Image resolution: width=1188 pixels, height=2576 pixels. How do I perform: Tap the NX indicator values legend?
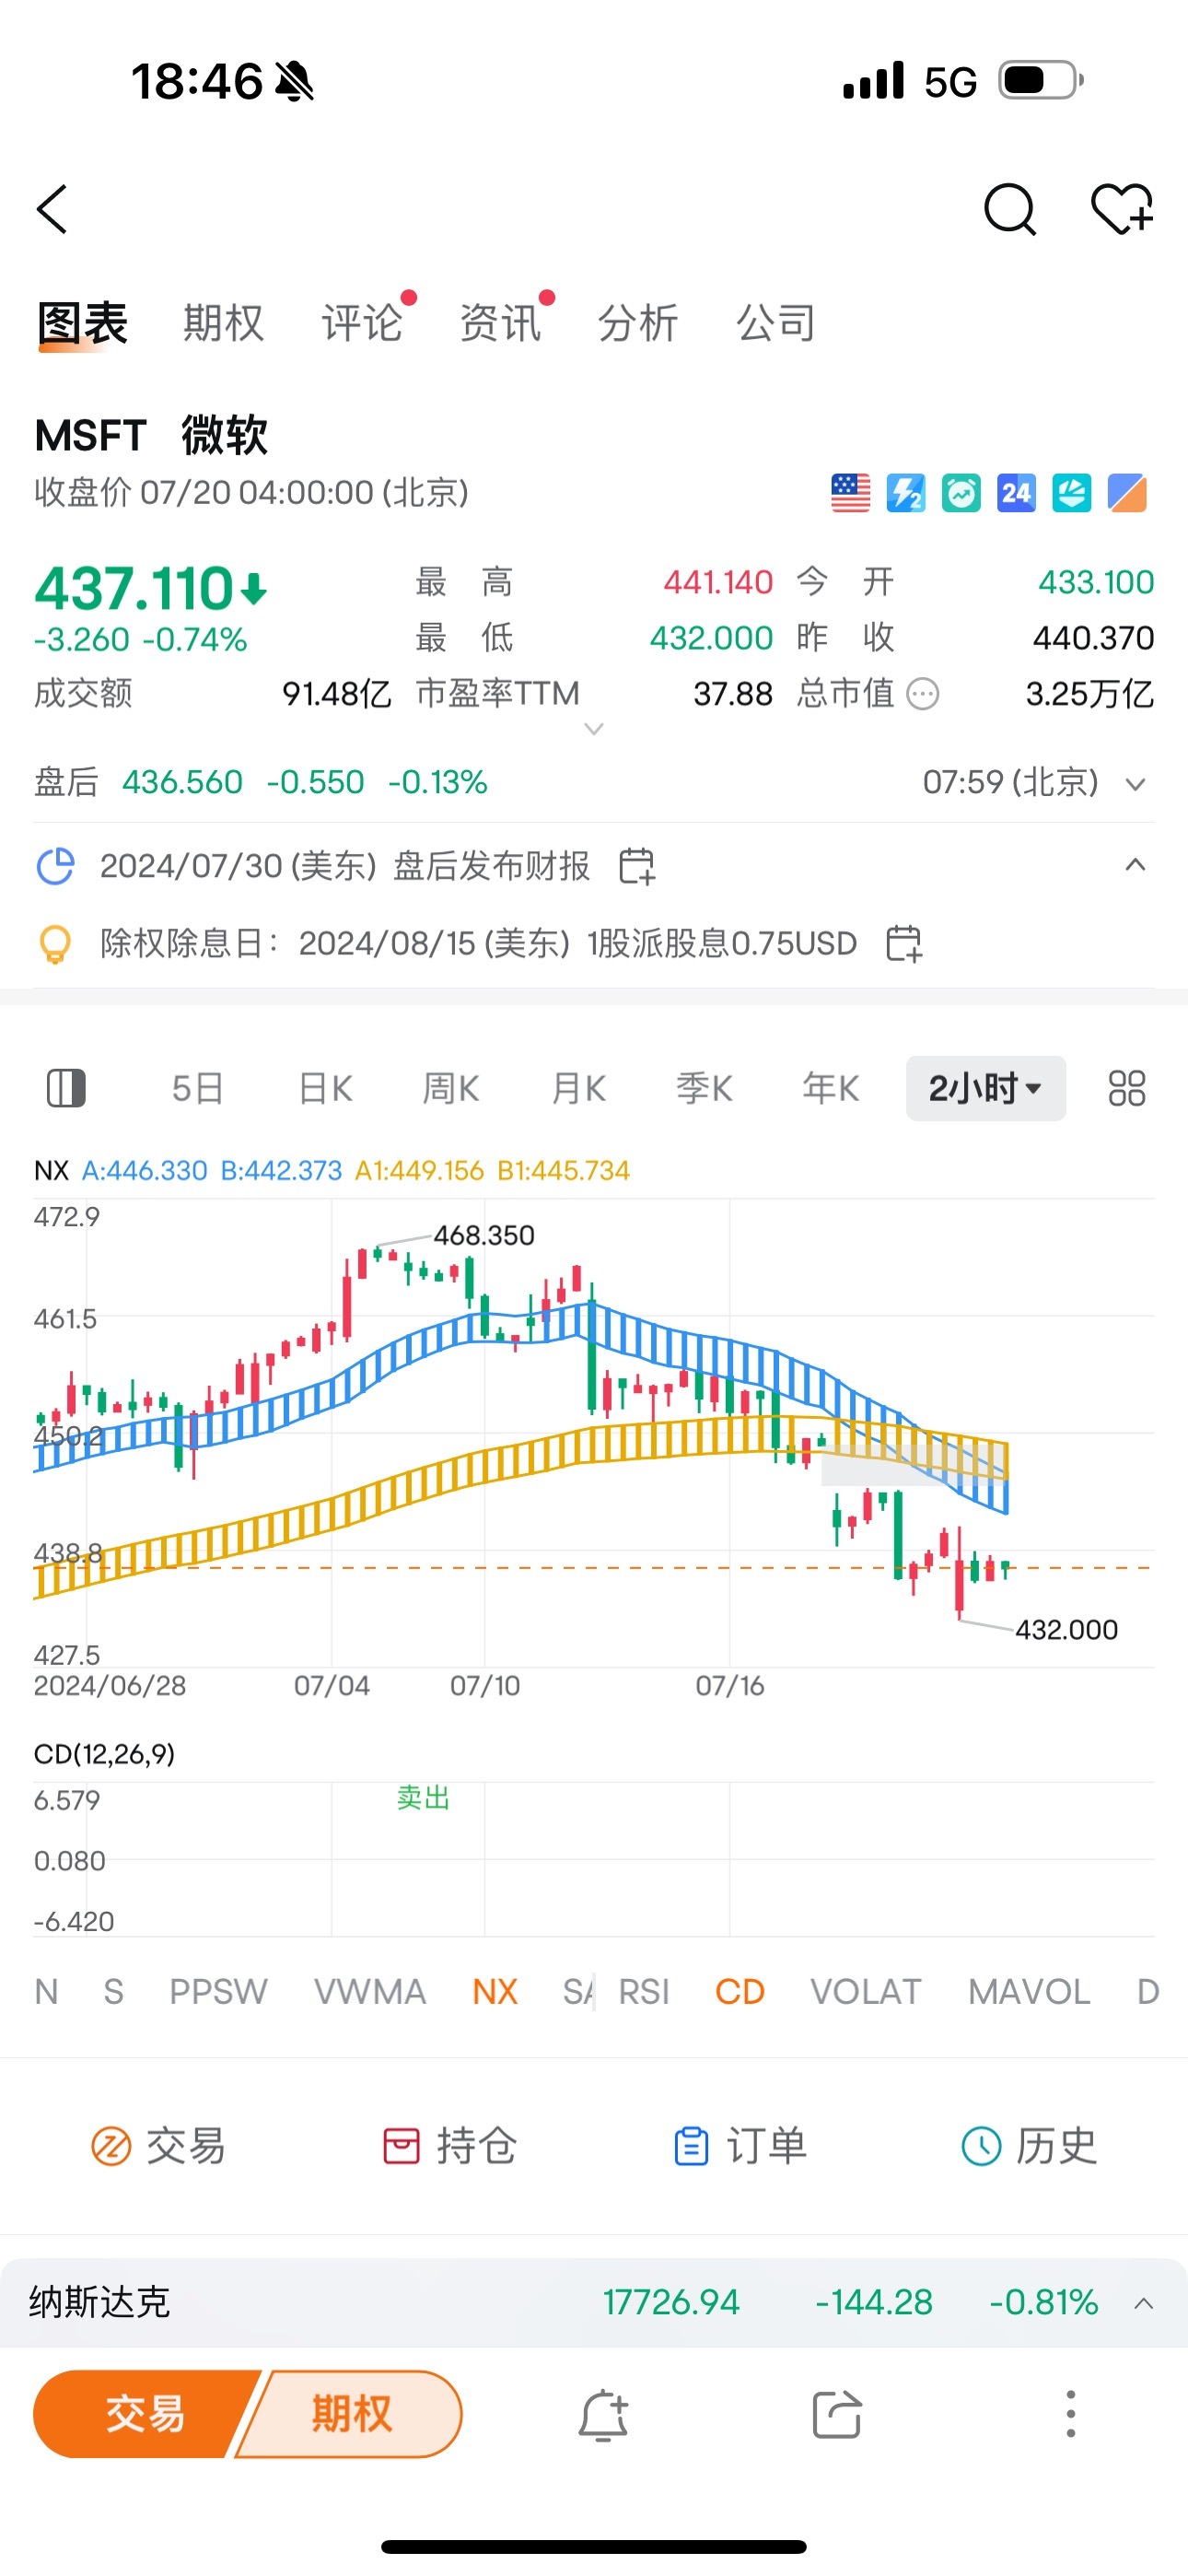[x=332, y=1171]
